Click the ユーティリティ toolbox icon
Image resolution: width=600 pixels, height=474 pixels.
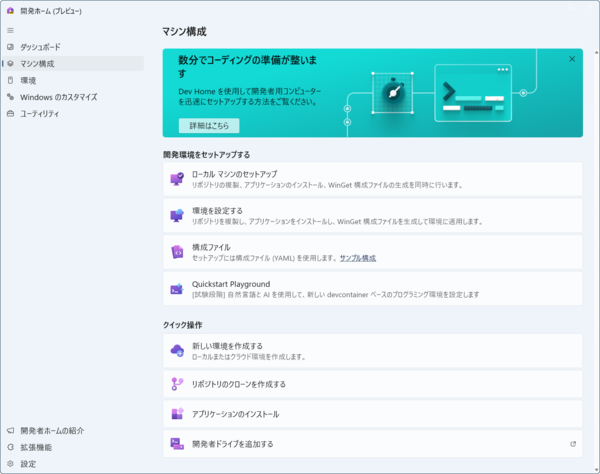[10, 114]
